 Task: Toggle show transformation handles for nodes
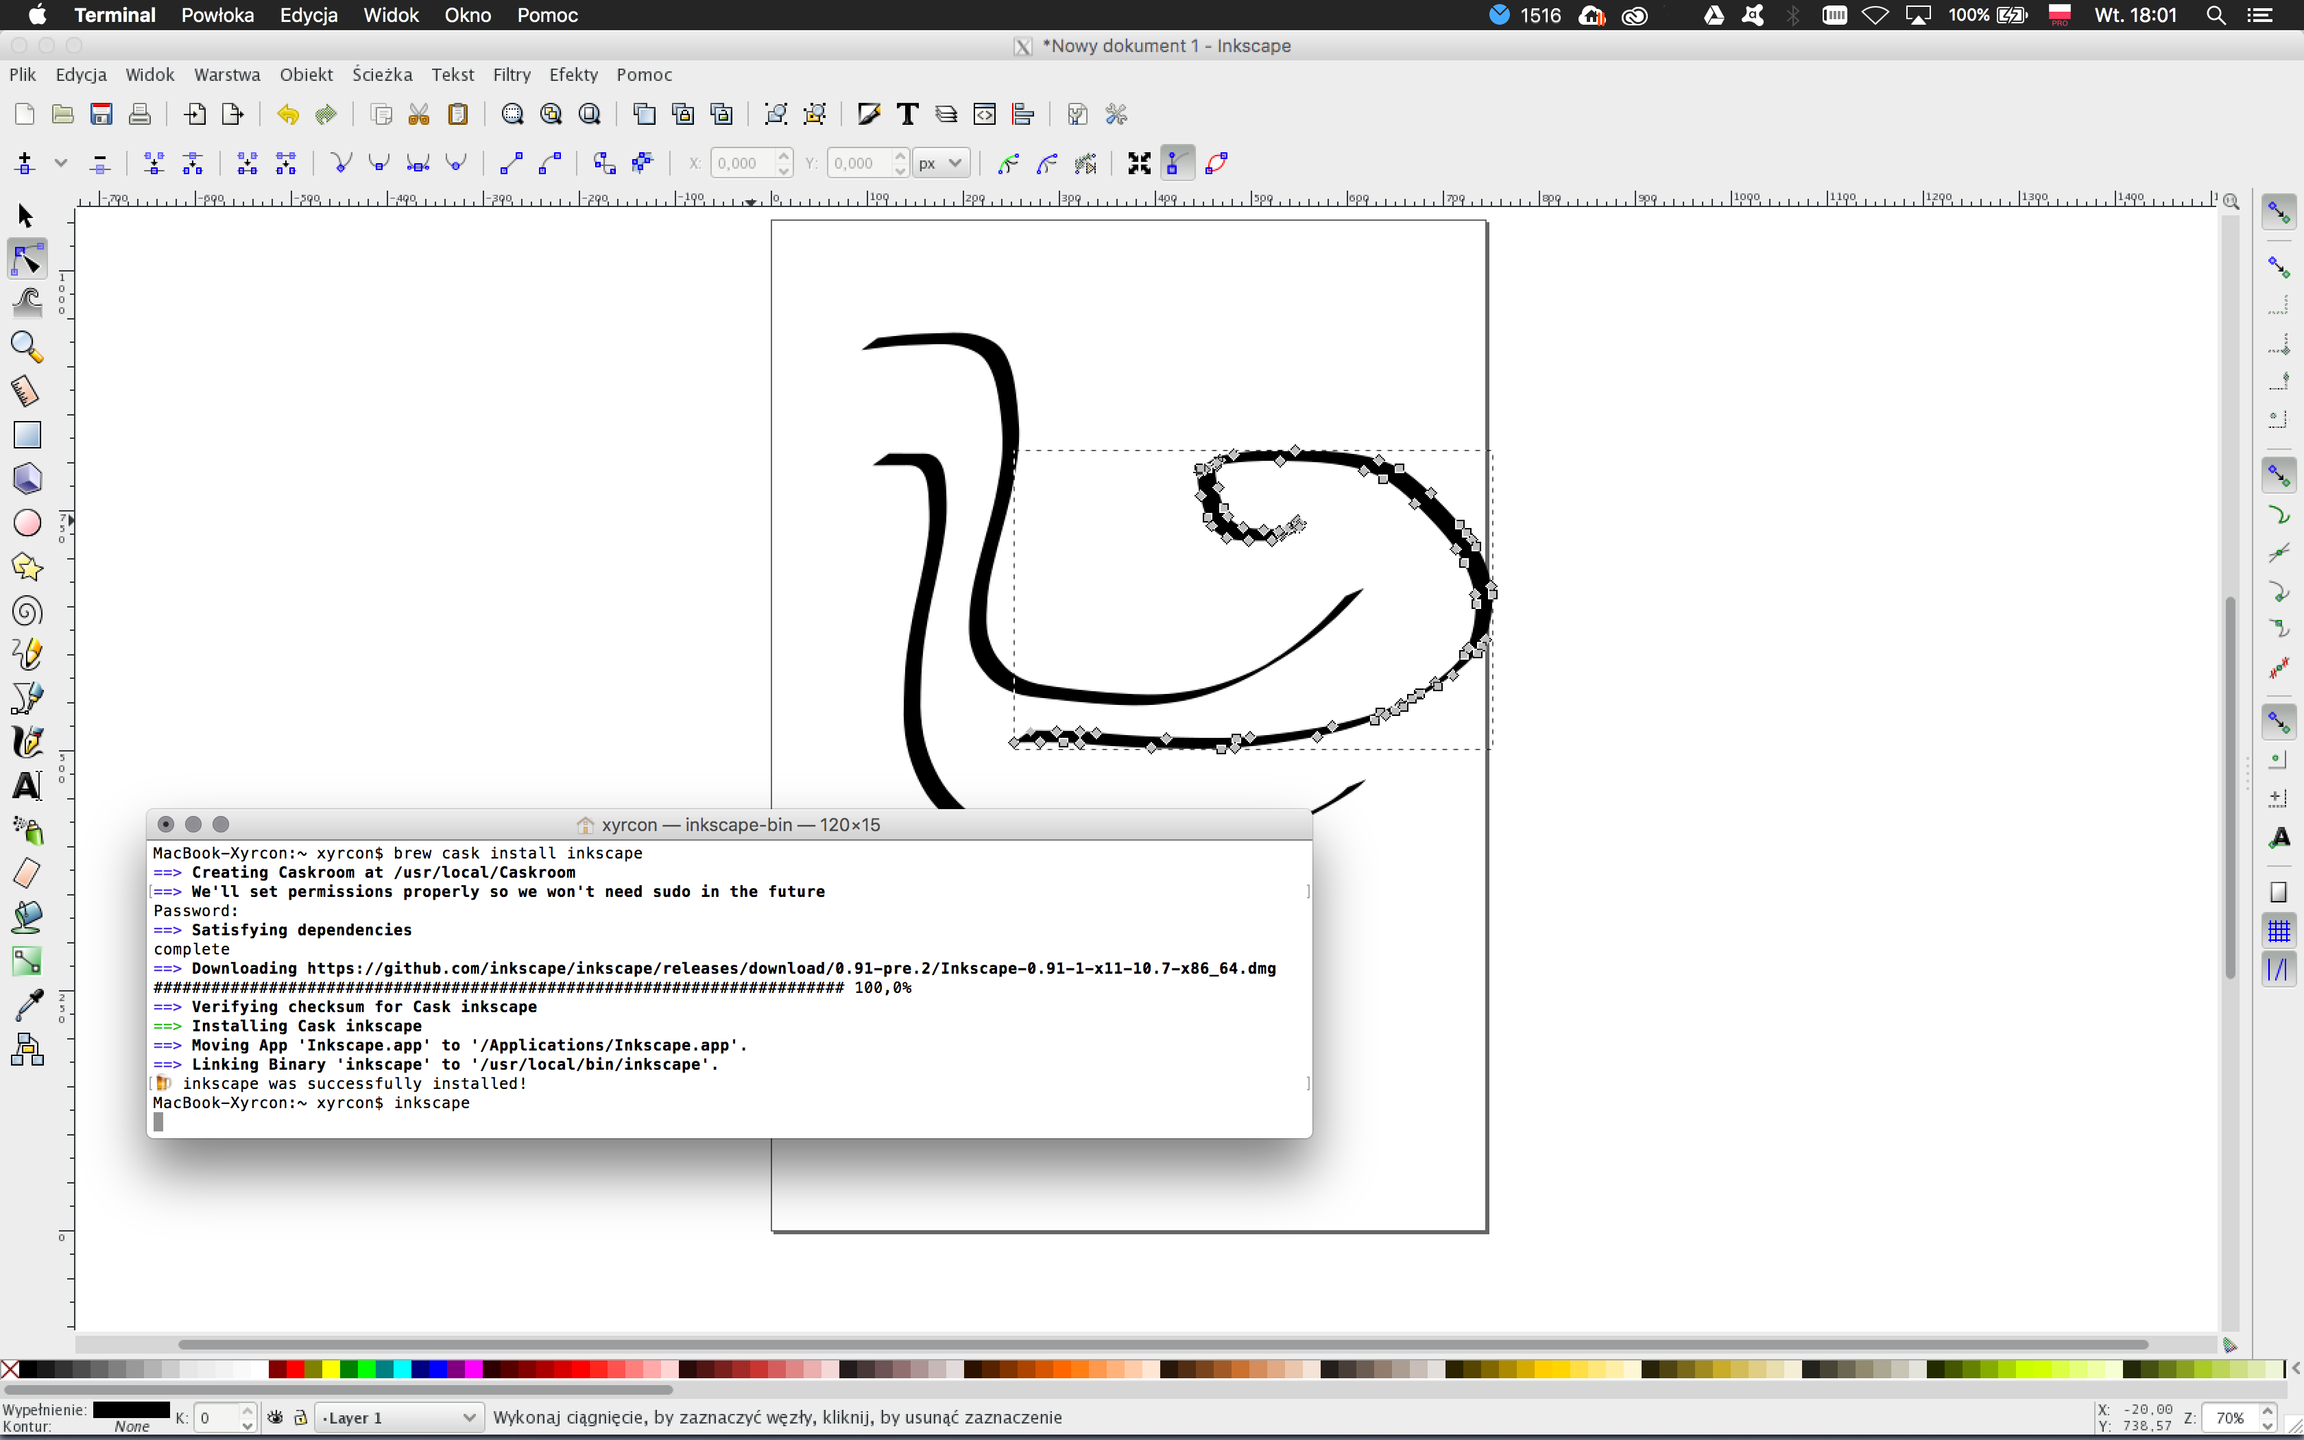coord(1139,163)
